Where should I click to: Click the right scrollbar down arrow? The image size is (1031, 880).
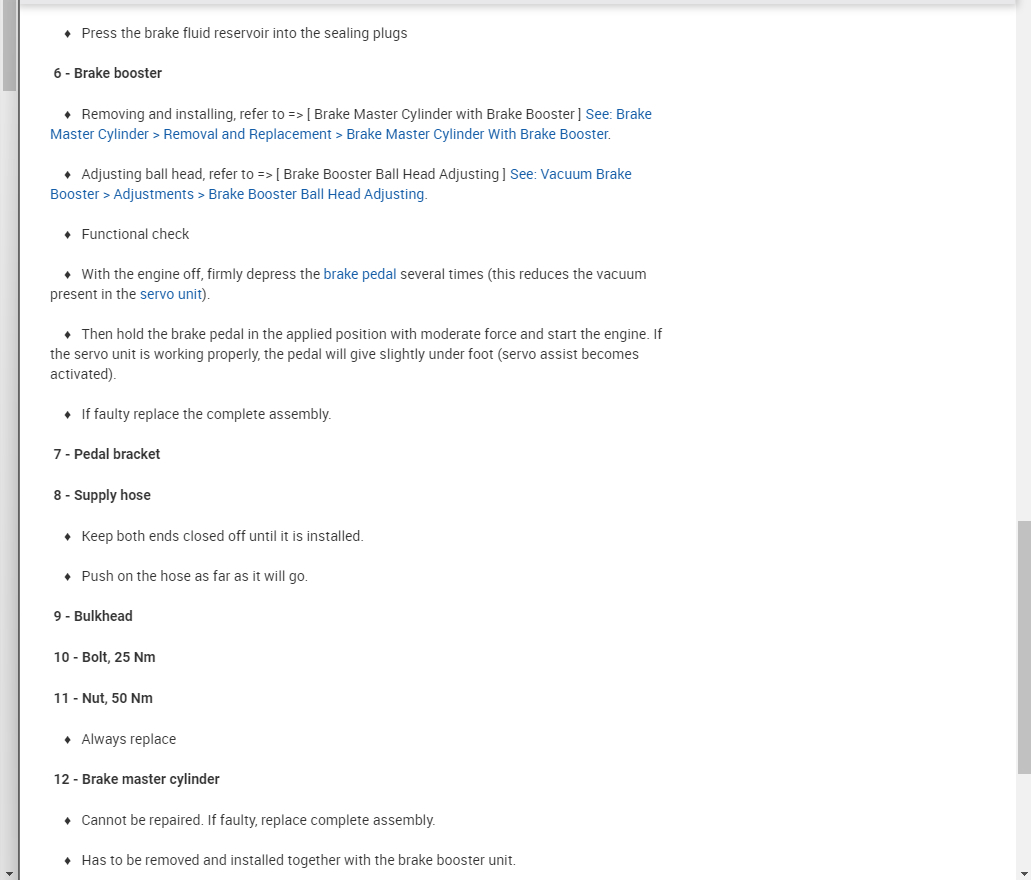point(1023,872)
